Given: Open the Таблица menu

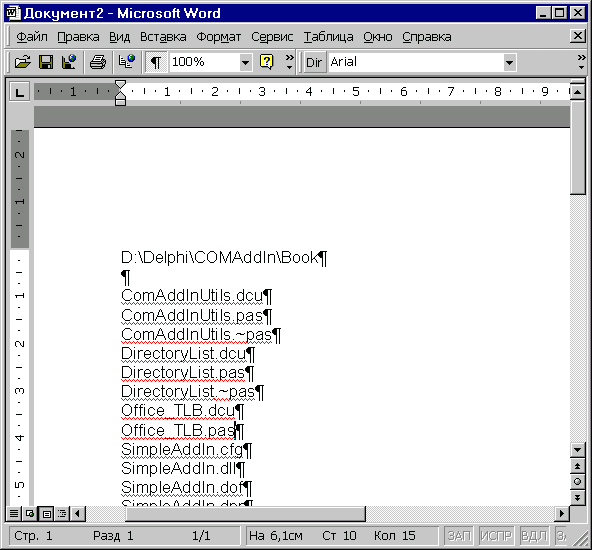Looking at the screenshot, I should point(328,37).
